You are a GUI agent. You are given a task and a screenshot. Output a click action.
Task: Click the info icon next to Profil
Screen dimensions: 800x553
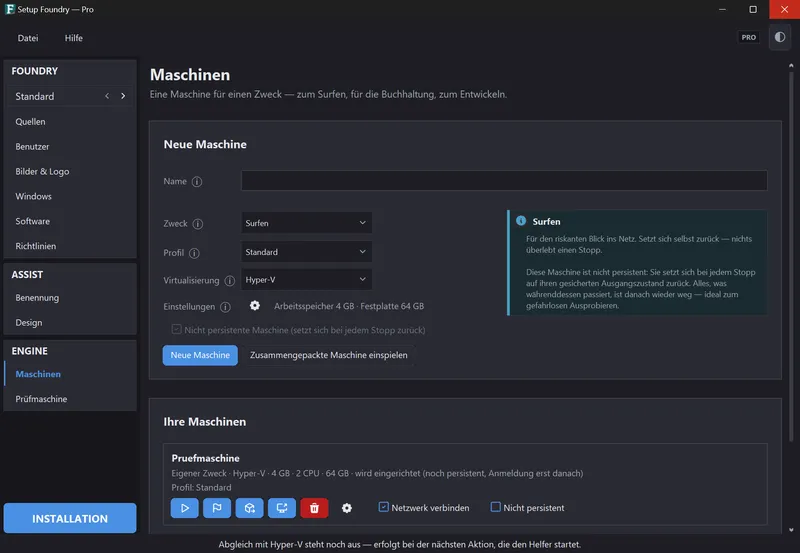[194, 253]
